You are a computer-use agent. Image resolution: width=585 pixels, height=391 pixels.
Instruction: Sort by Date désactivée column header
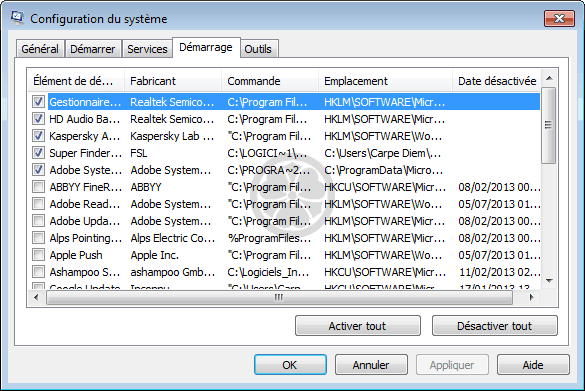496,81
